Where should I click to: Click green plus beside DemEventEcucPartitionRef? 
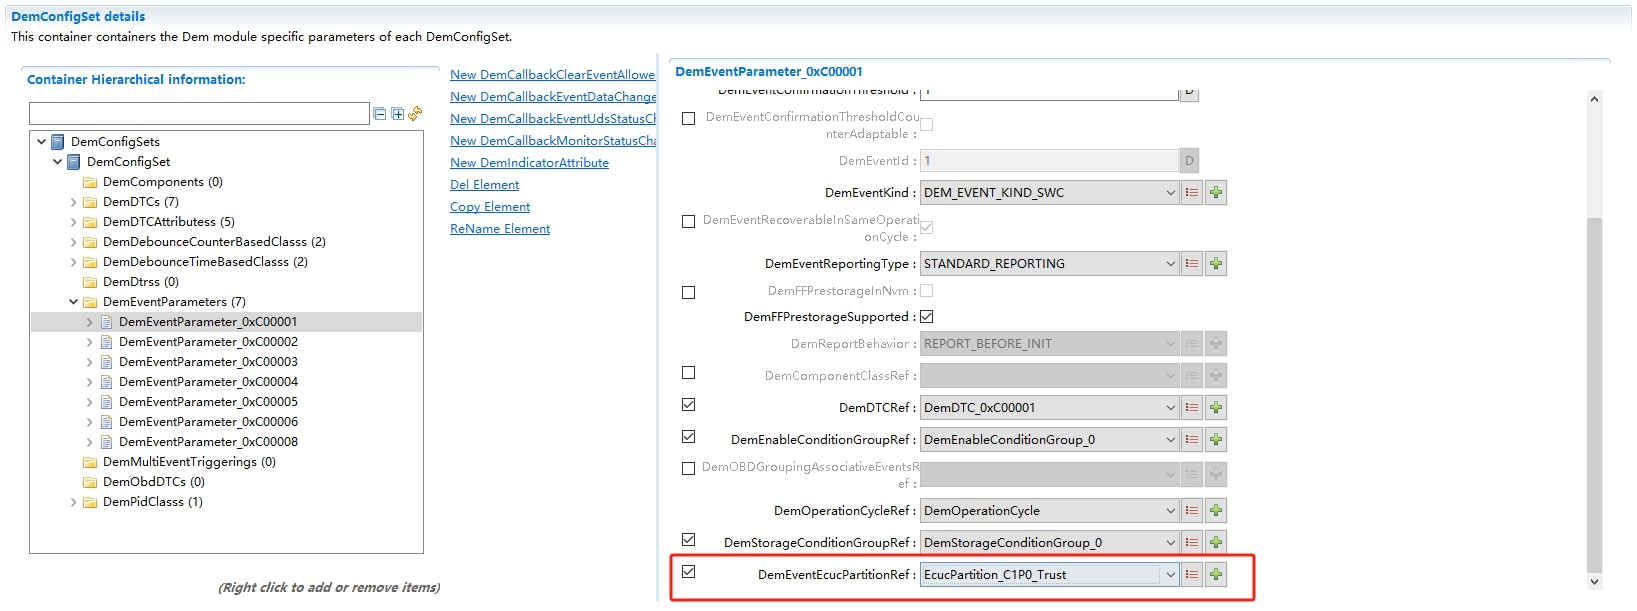[1216, 575]
